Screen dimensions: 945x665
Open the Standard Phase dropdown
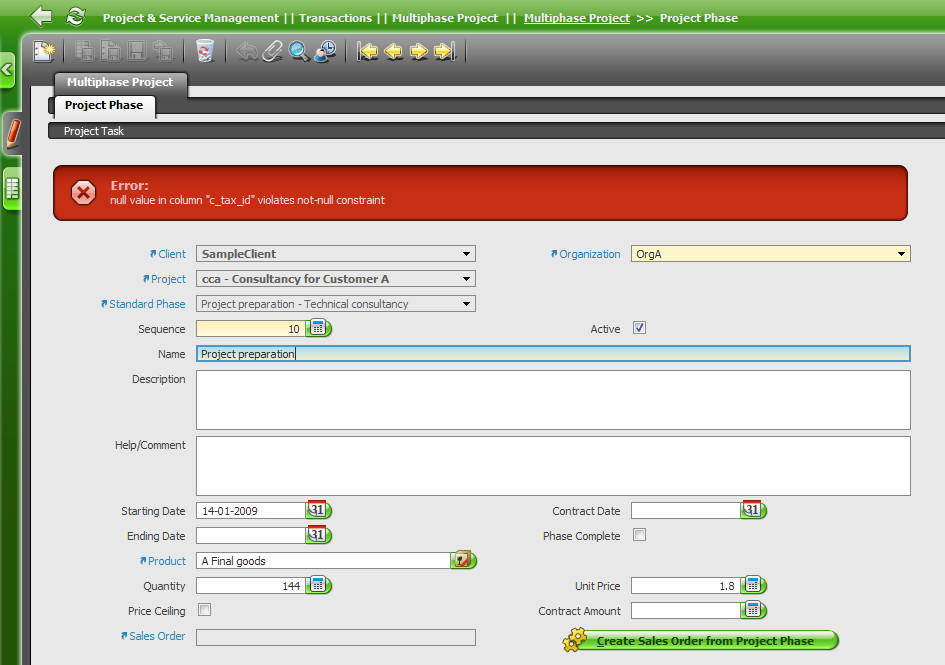466,304
